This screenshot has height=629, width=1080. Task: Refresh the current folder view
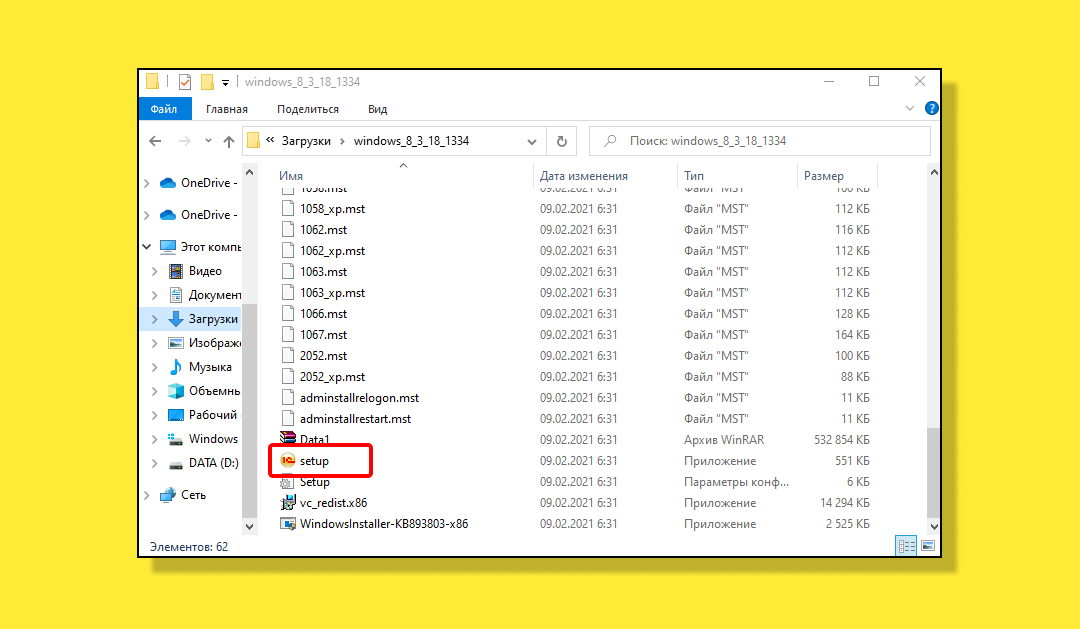click(x=562, y=141)
